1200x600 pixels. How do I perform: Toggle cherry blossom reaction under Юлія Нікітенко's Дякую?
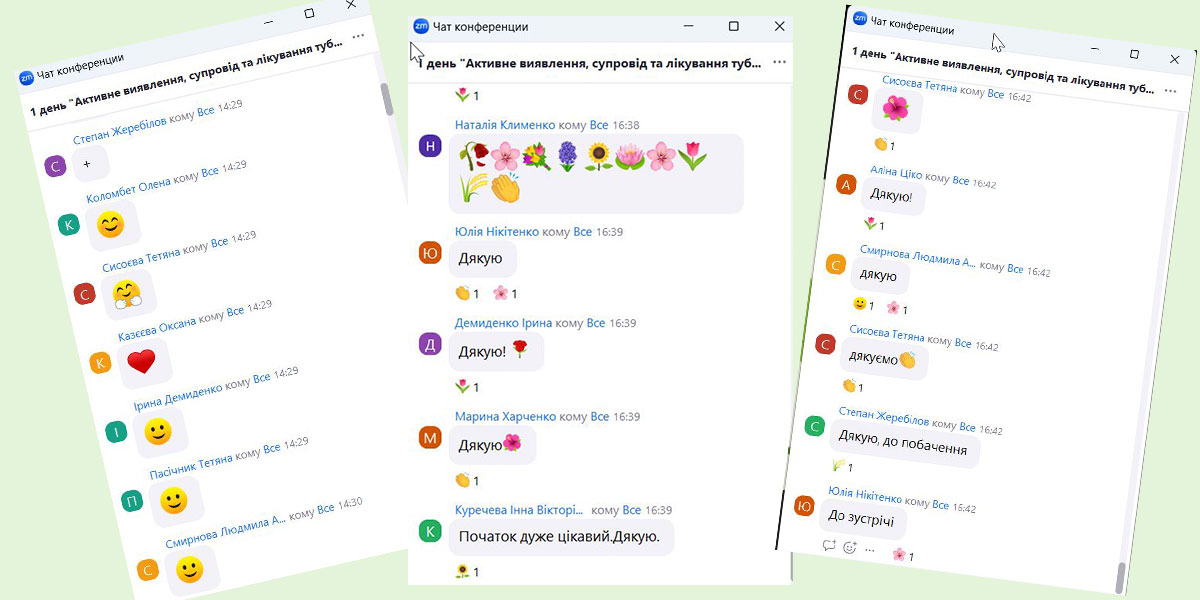pyautogui.click(x=505, y=293)
